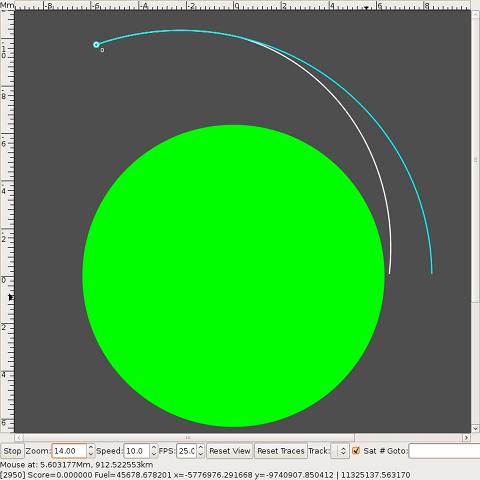
Task: Click the Score and Fuel status line
Action: click(x=205, y=475)
